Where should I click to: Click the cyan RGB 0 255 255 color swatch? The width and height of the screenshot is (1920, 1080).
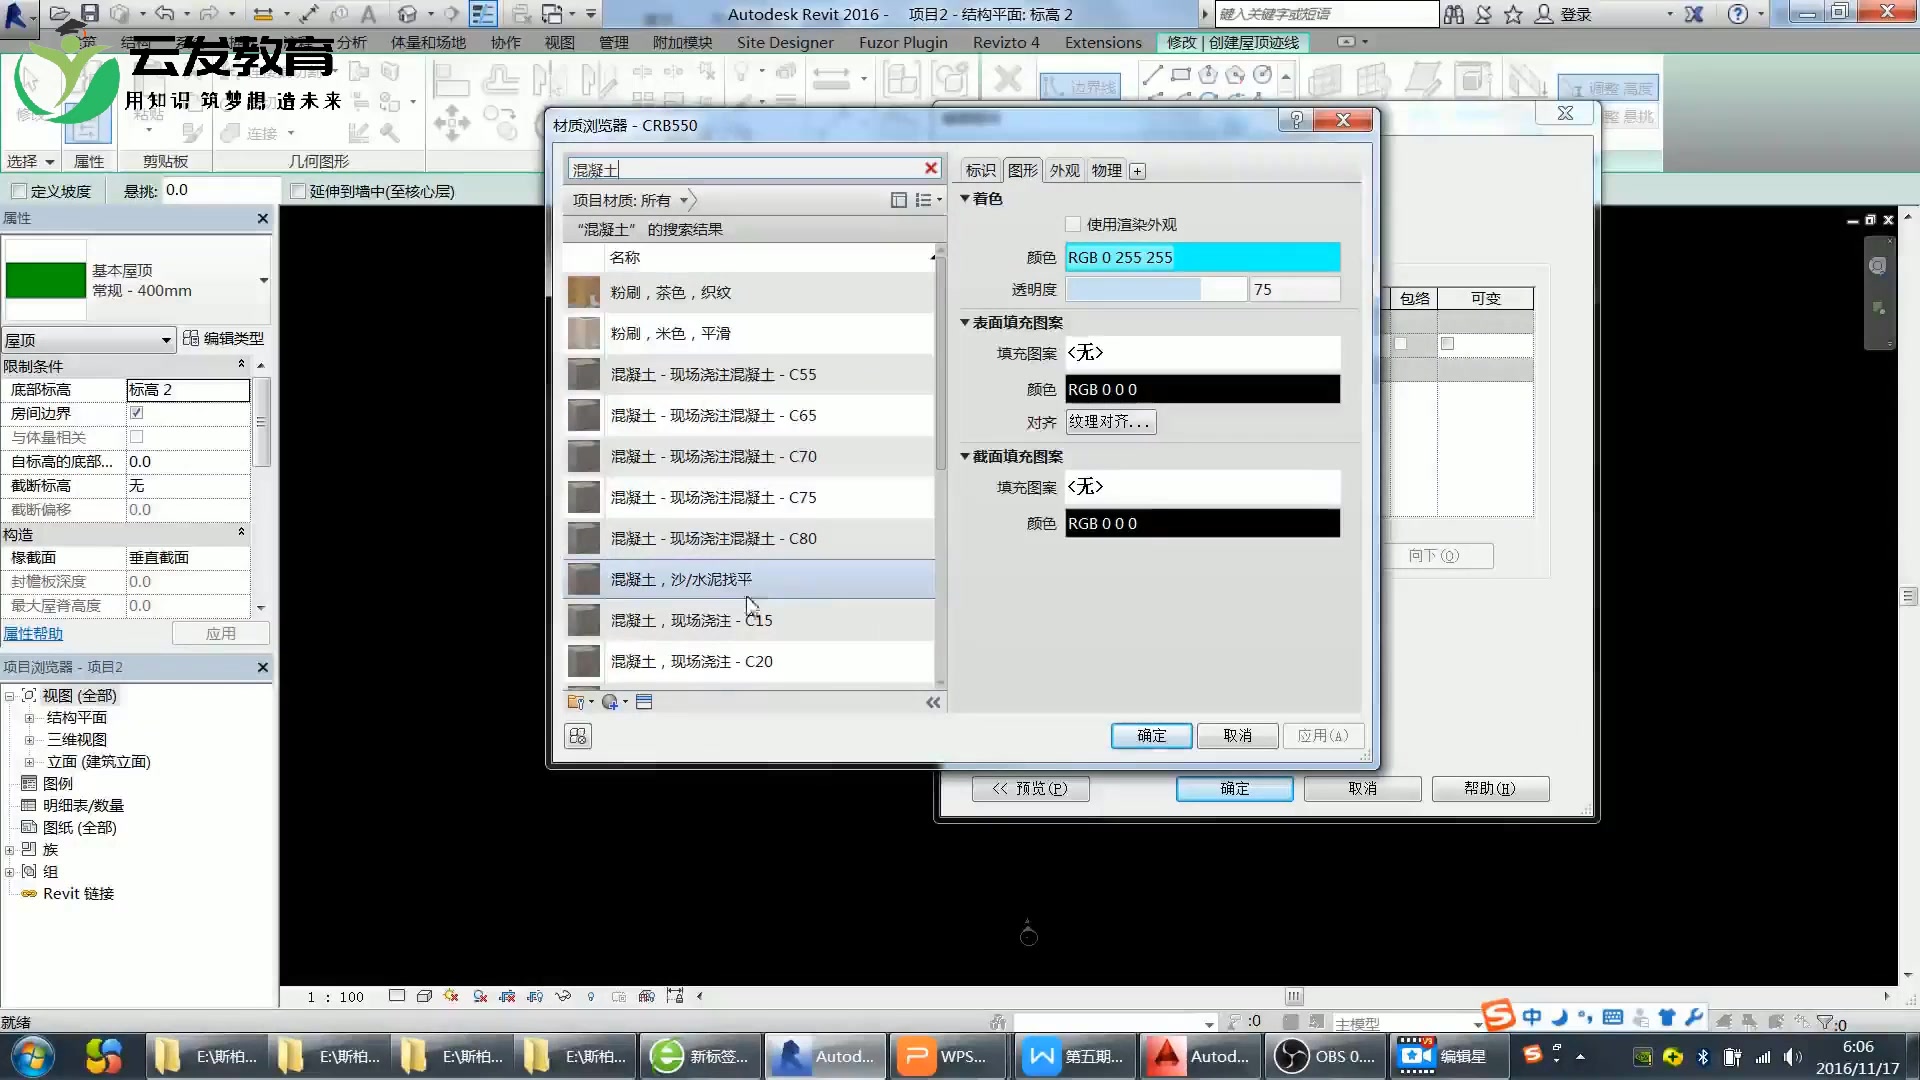point(1202,258)
